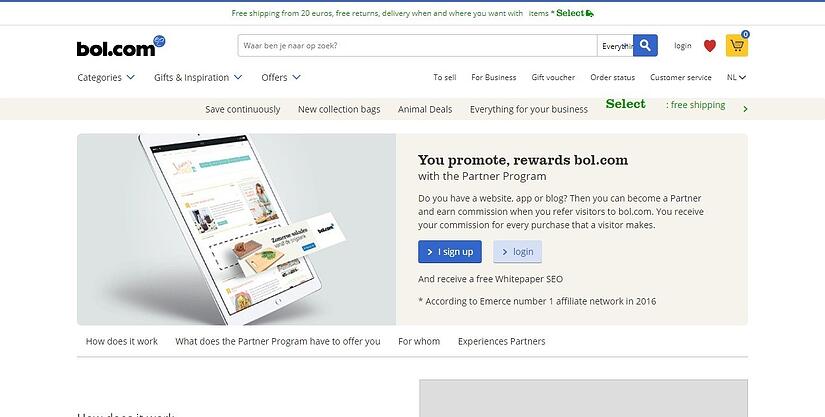Expand Gifts & Inspiration dropdown

coord(198,77)
